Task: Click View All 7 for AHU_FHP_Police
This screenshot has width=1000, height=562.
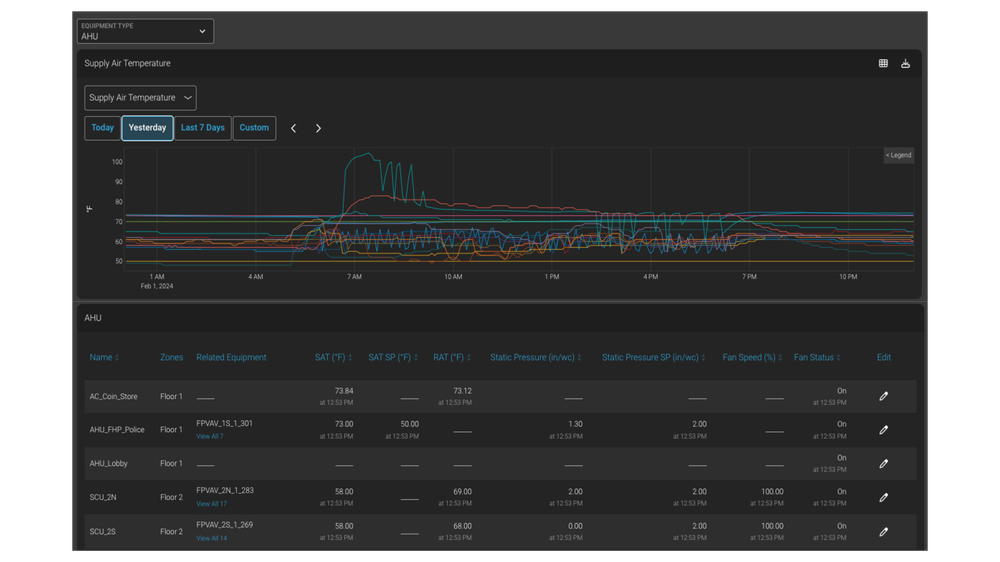Action: click(x=210, y=436)
